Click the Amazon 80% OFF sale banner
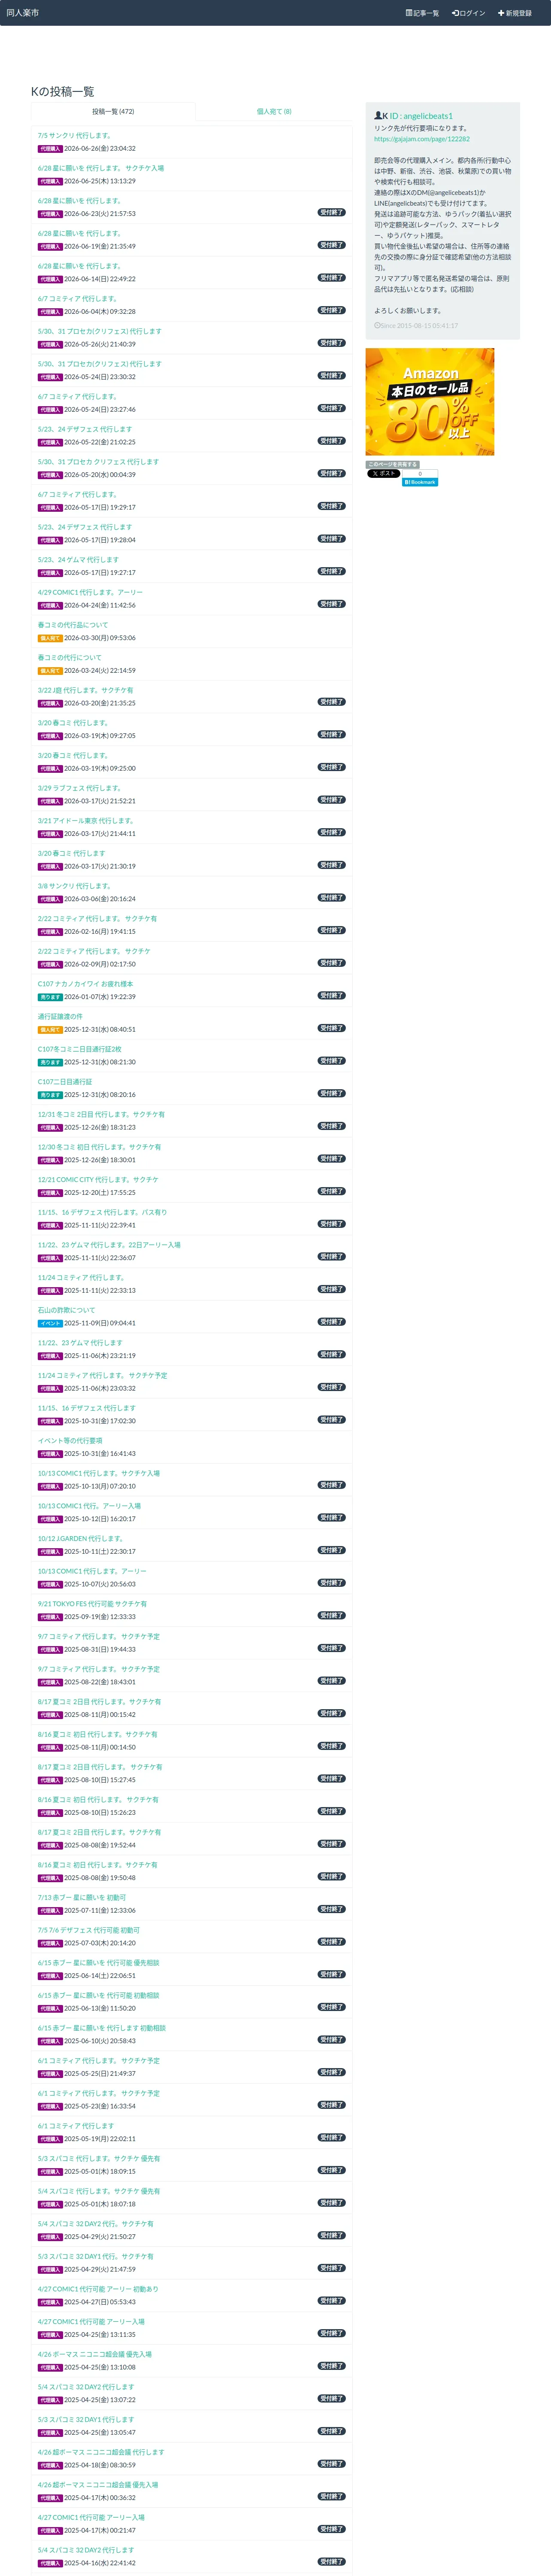 pyautogui.click(x=430, y=402)
